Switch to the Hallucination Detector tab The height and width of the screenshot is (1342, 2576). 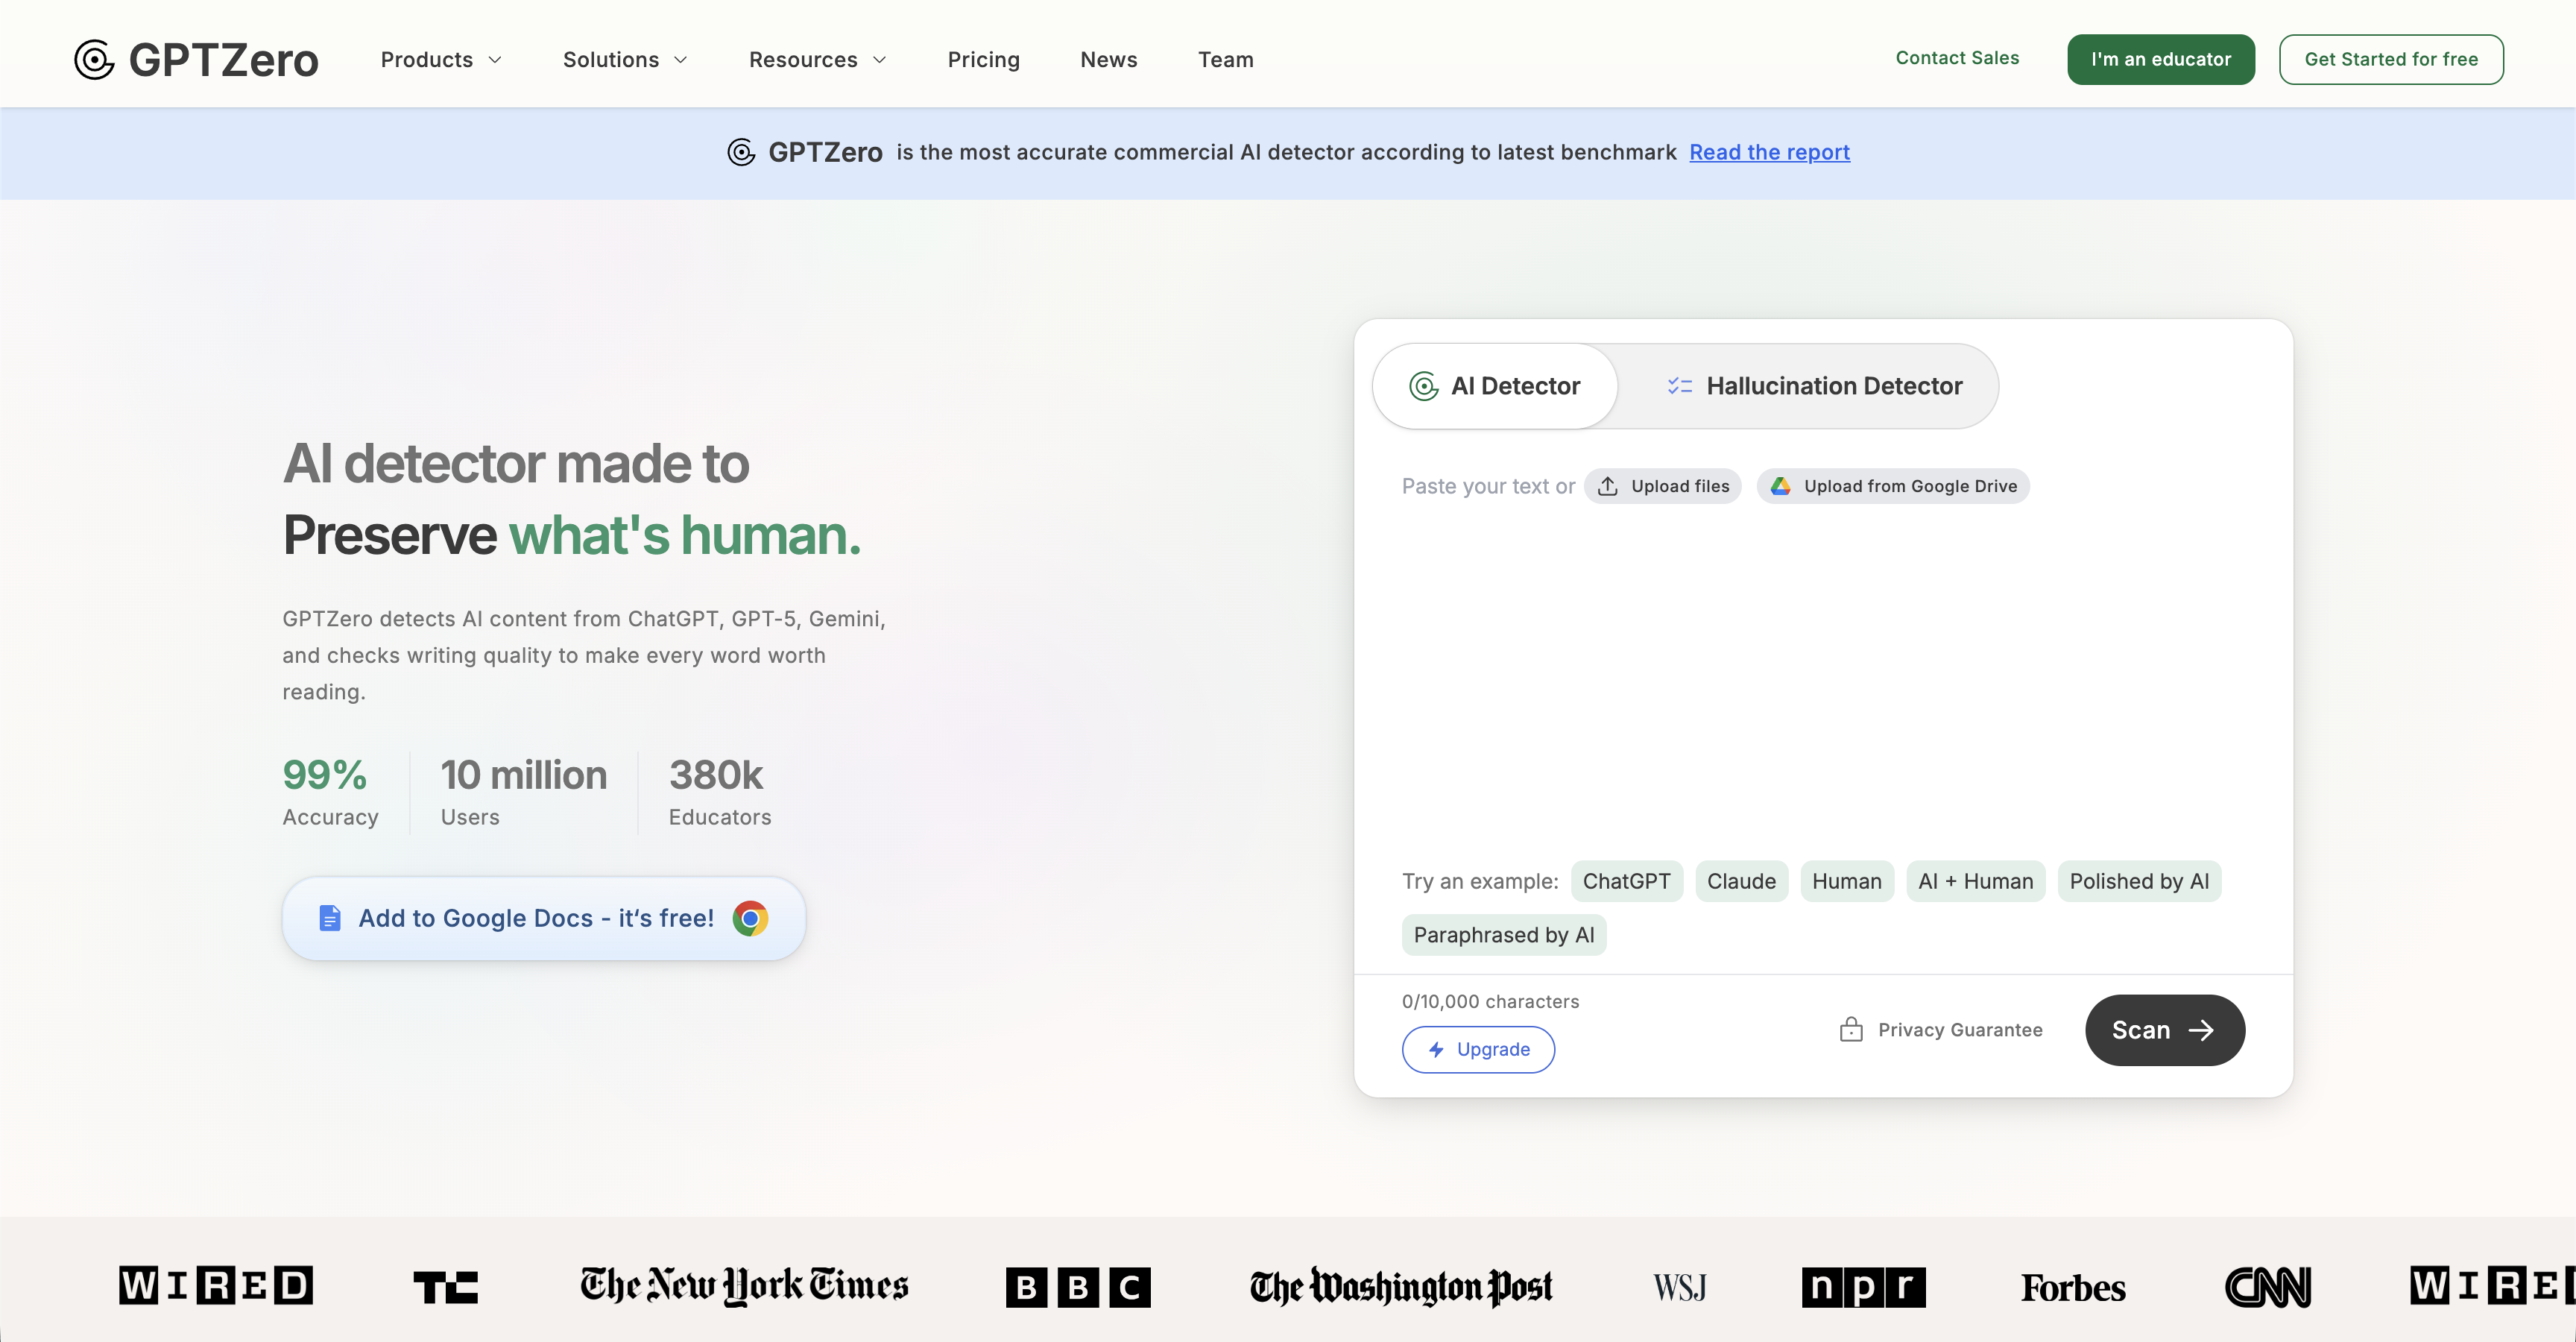point(1813,386)
